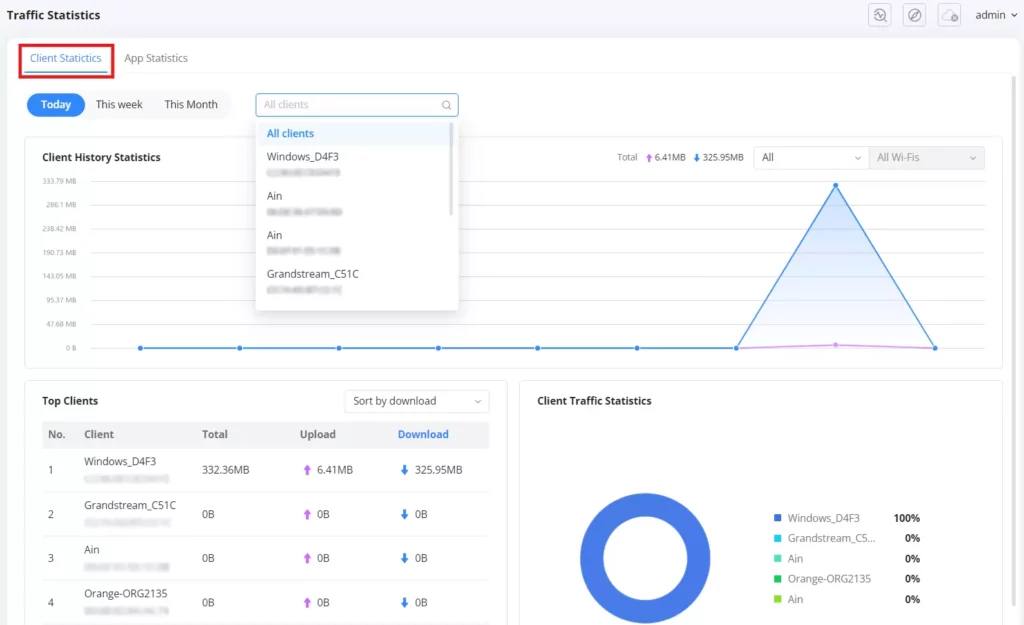Viewport: 1024px width, 625px height.
Task: Open the All traffic type dropdown
Action: click(x=810, y=158)
